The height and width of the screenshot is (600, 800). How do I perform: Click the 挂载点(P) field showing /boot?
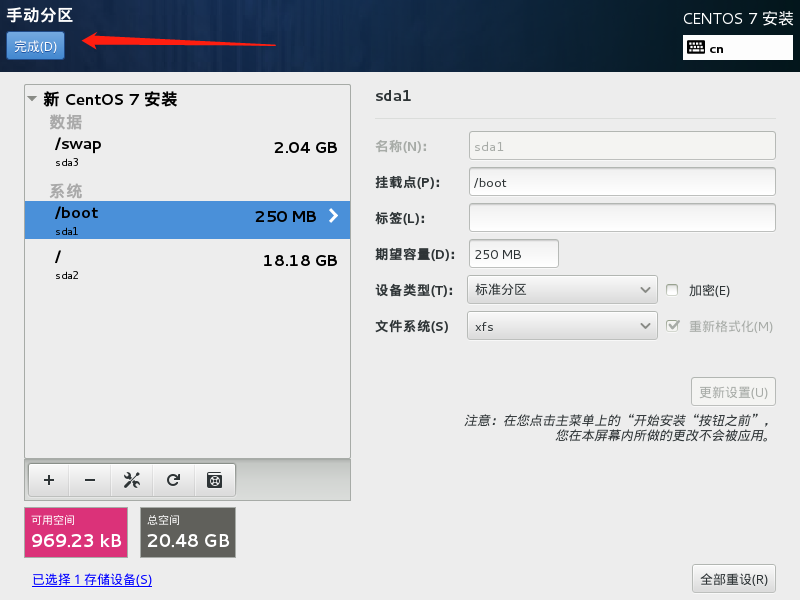tap(622, 182)
